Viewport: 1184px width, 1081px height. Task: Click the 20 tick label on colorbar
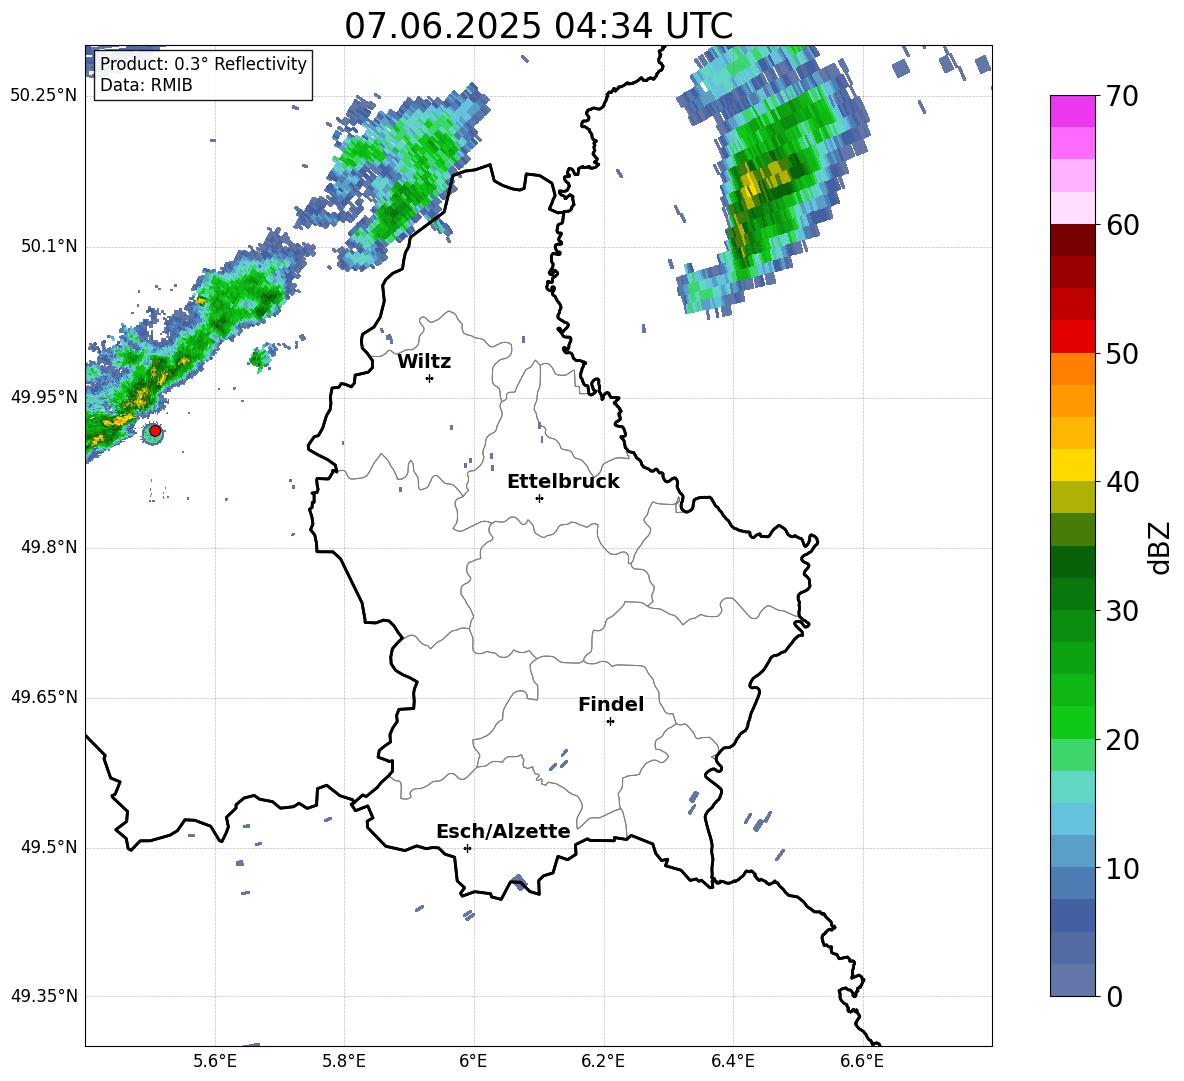pyautogui.click(x=1122, y=740)
